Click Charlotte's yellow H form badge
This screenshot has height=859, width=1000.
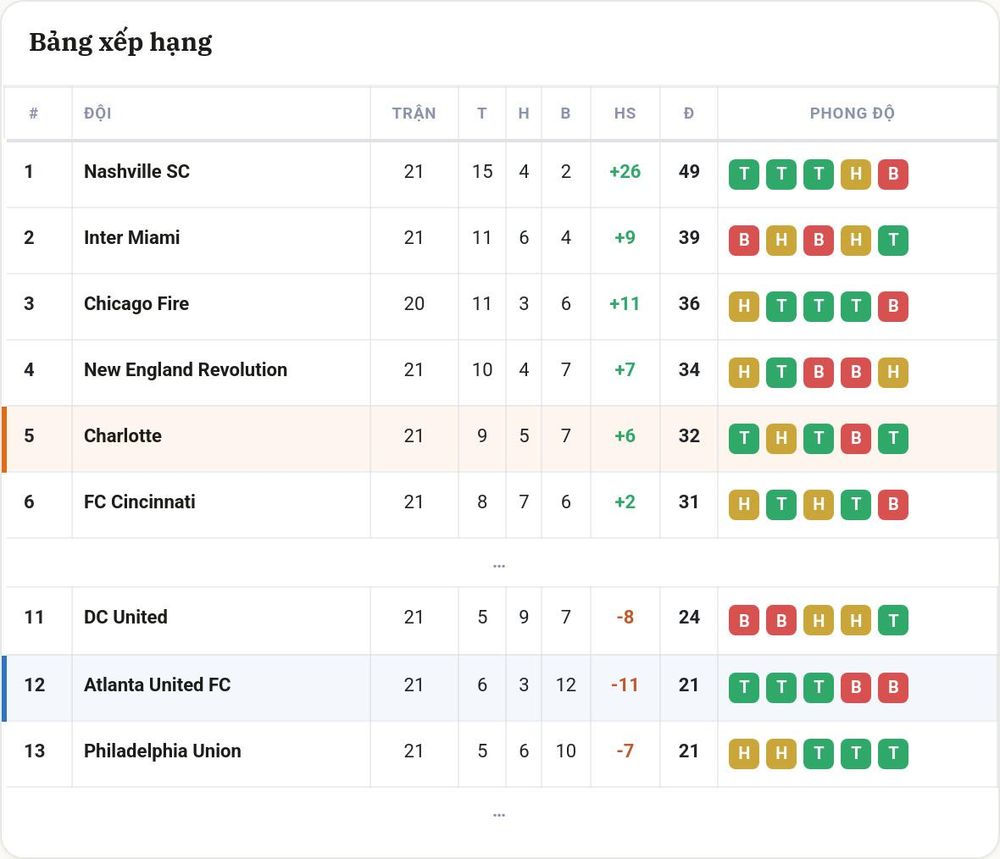(781, 438)
